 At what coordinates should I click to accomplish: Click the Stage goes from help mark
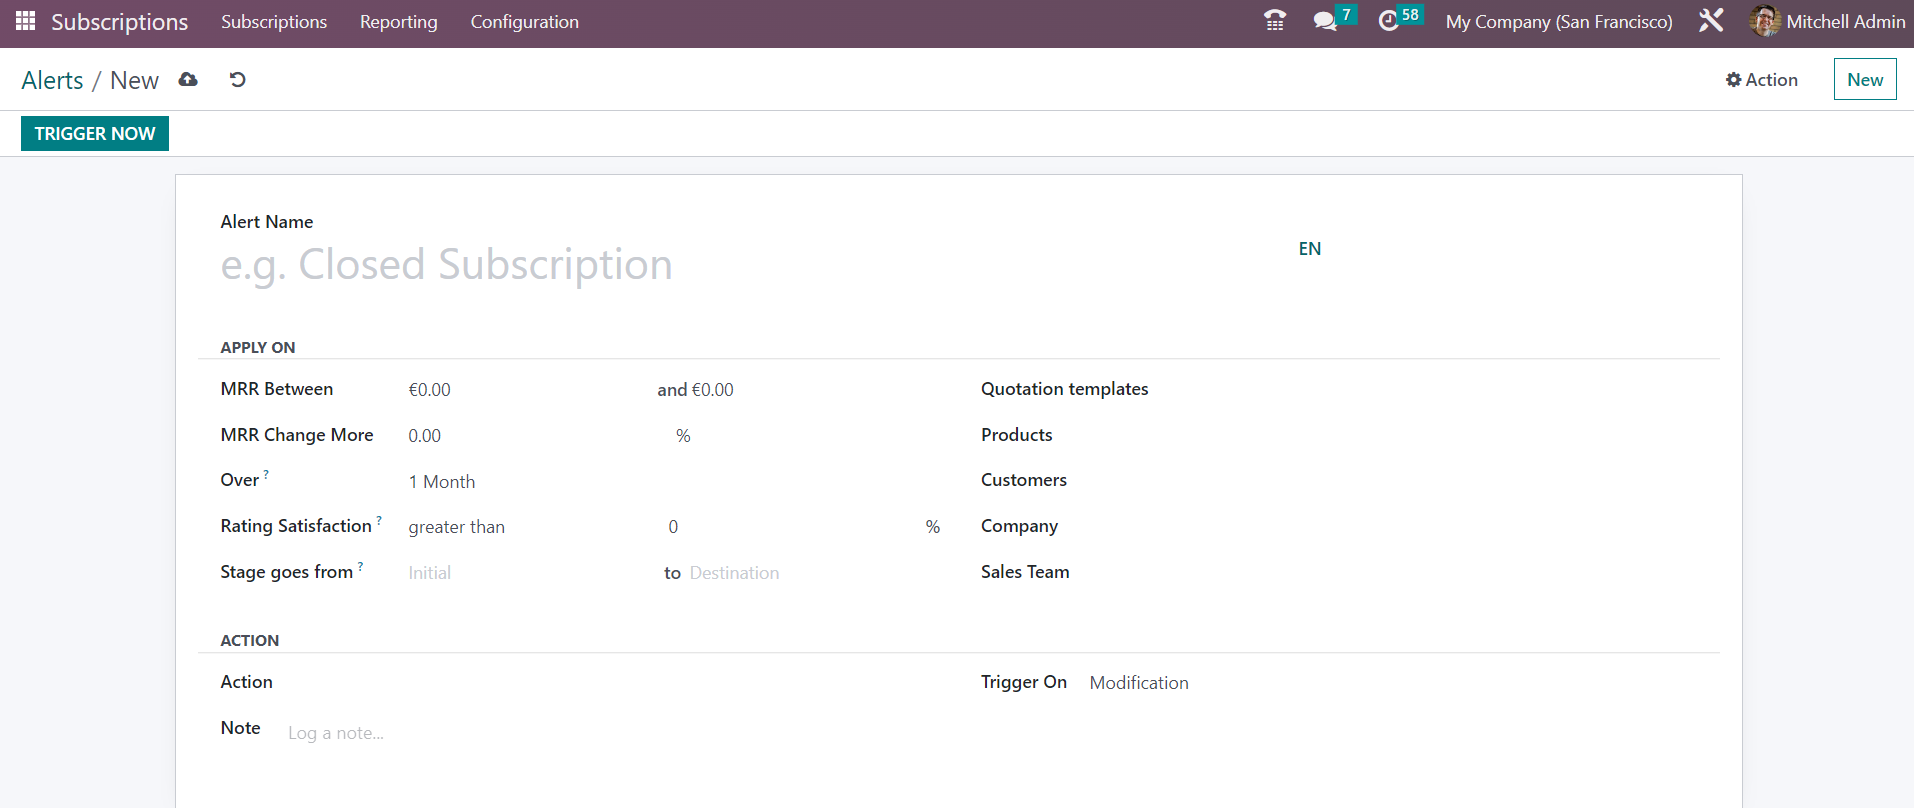coord(361,566)
